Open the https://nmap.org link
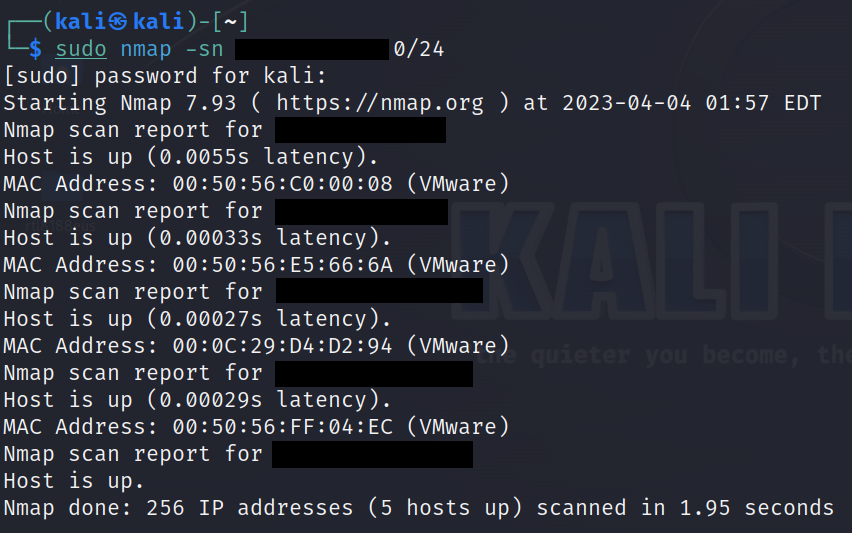This screenshot has width=852, height=533. pos(380,103)
